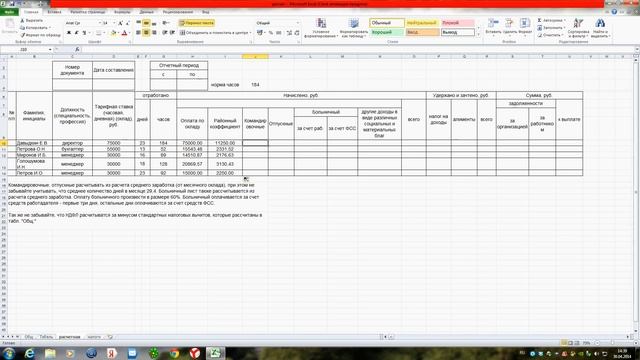Viewport: 640px width, 360px height.
Task: Align text to the left
Action: [x=139, y=33]
